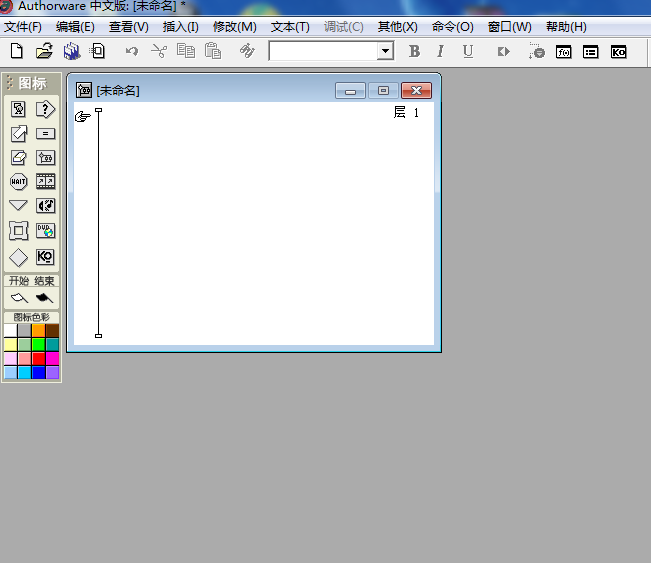Click the Paste toolbar icon
Image resolution: width=651 pixels, height=563 pixels.
[213, 51]
